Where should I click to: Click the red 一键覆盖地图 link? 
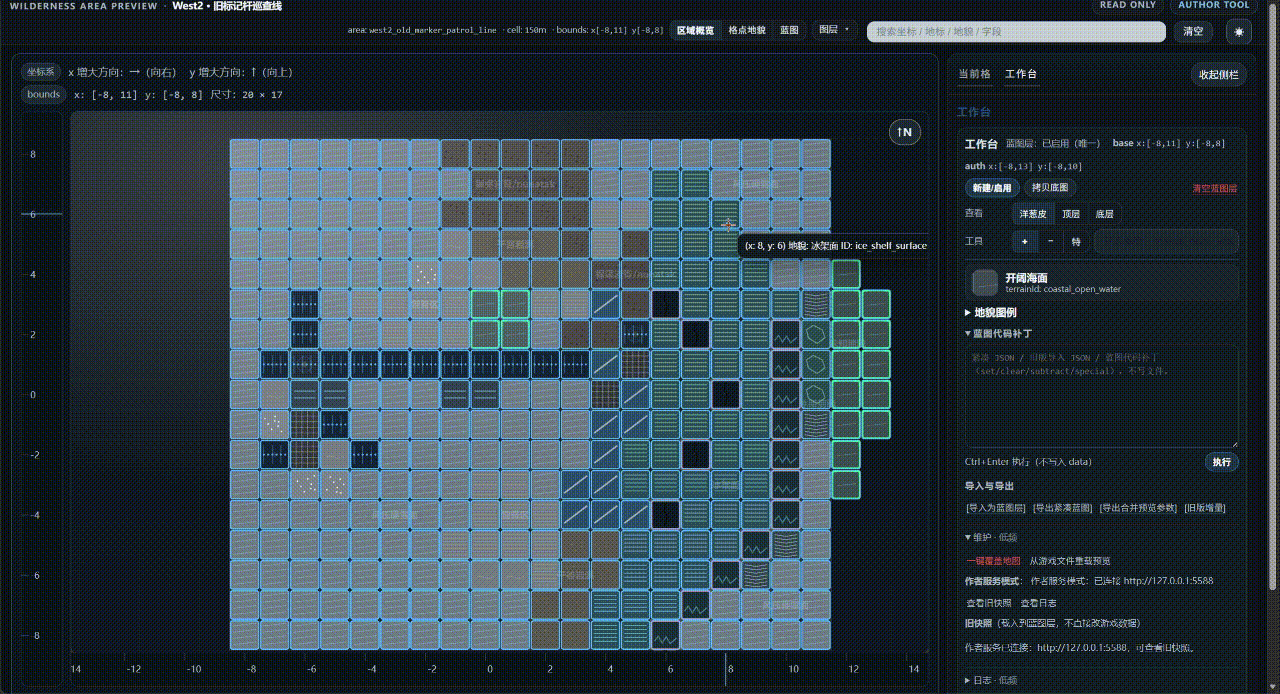click(993, 561)
